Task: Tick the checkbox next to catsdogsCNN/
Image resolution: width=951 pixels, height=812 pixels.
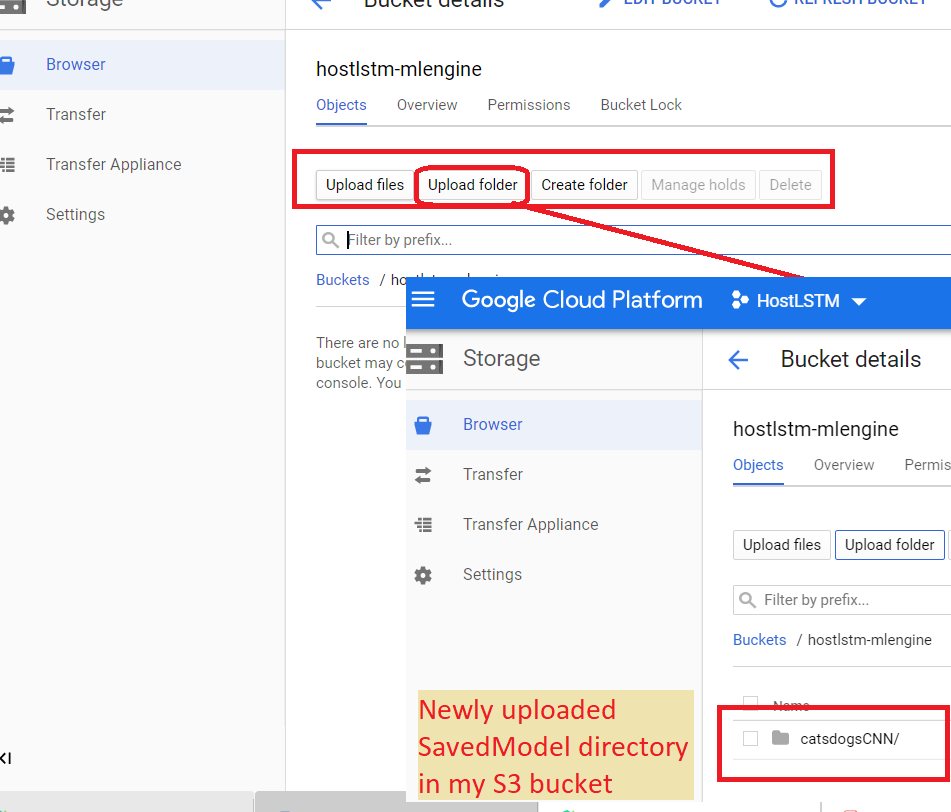Action: (x=751, y=739)
